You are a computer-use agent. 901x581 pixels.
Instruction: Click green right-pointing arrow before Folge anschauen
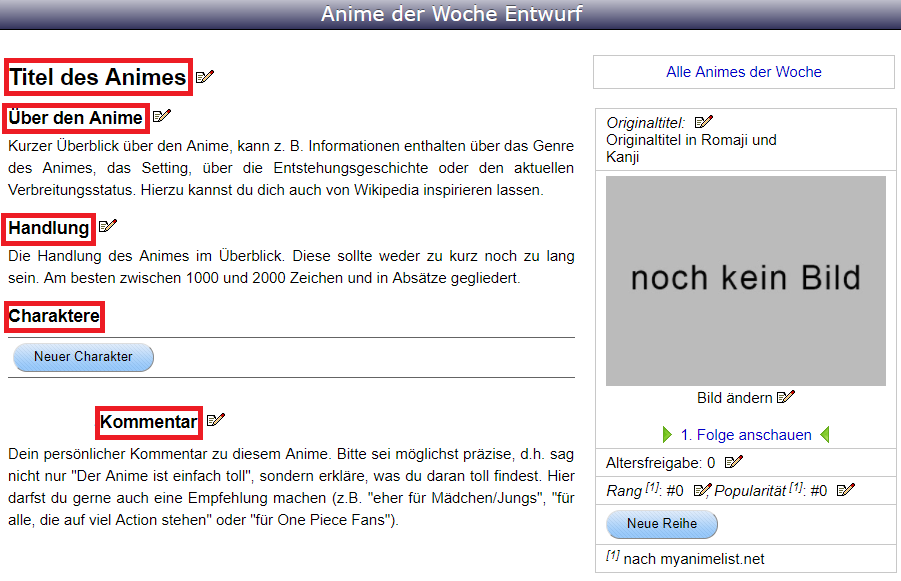(x=667, y=434)
